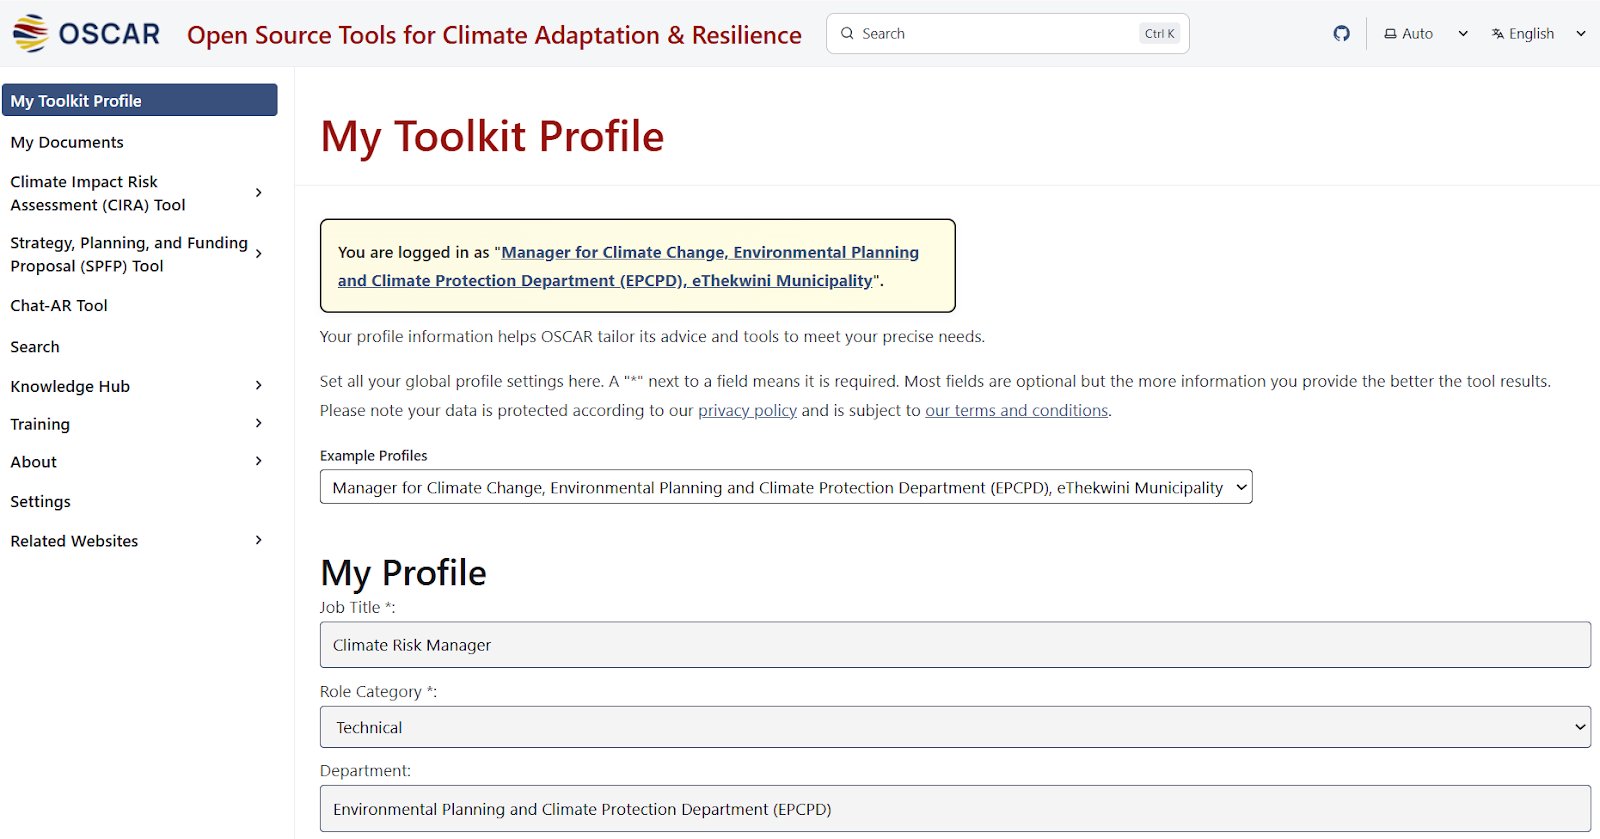Open the English language selector
Screen dimensions: 1600x839
tap(1537, 34)
